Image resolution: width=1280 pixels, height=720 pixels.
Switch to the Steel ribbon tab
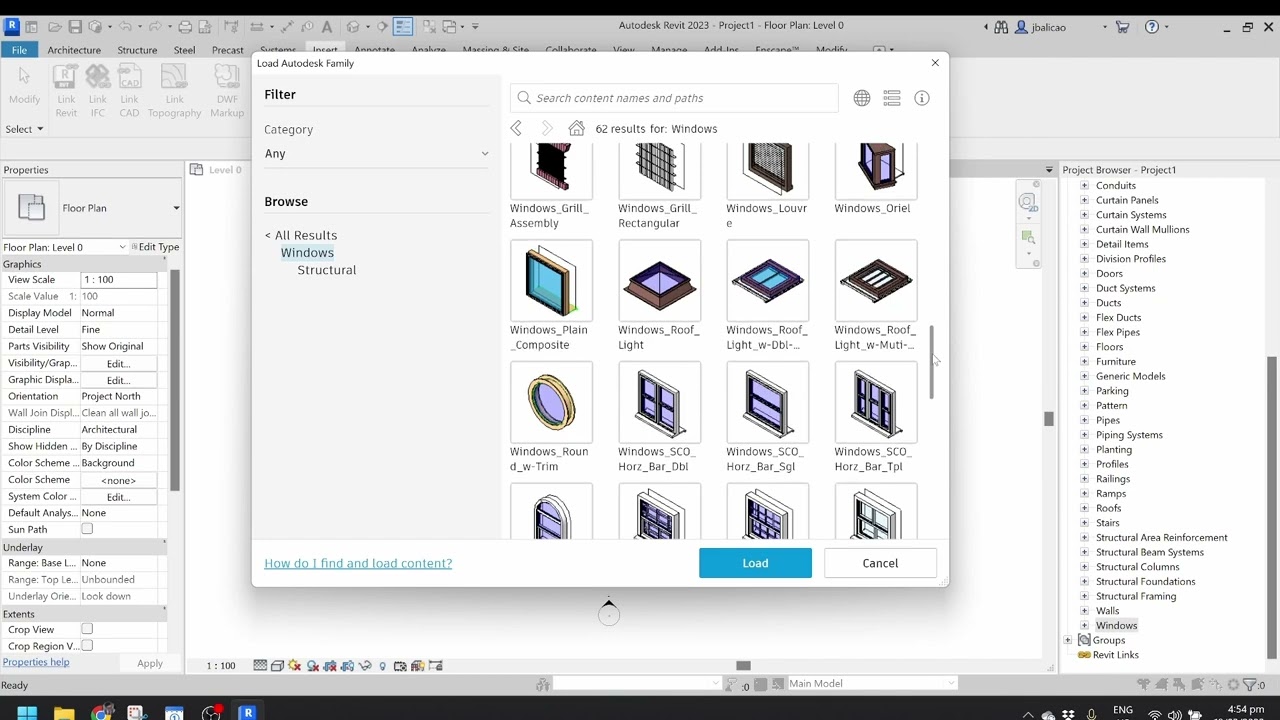pyautogui.click(x=185, y=50)
